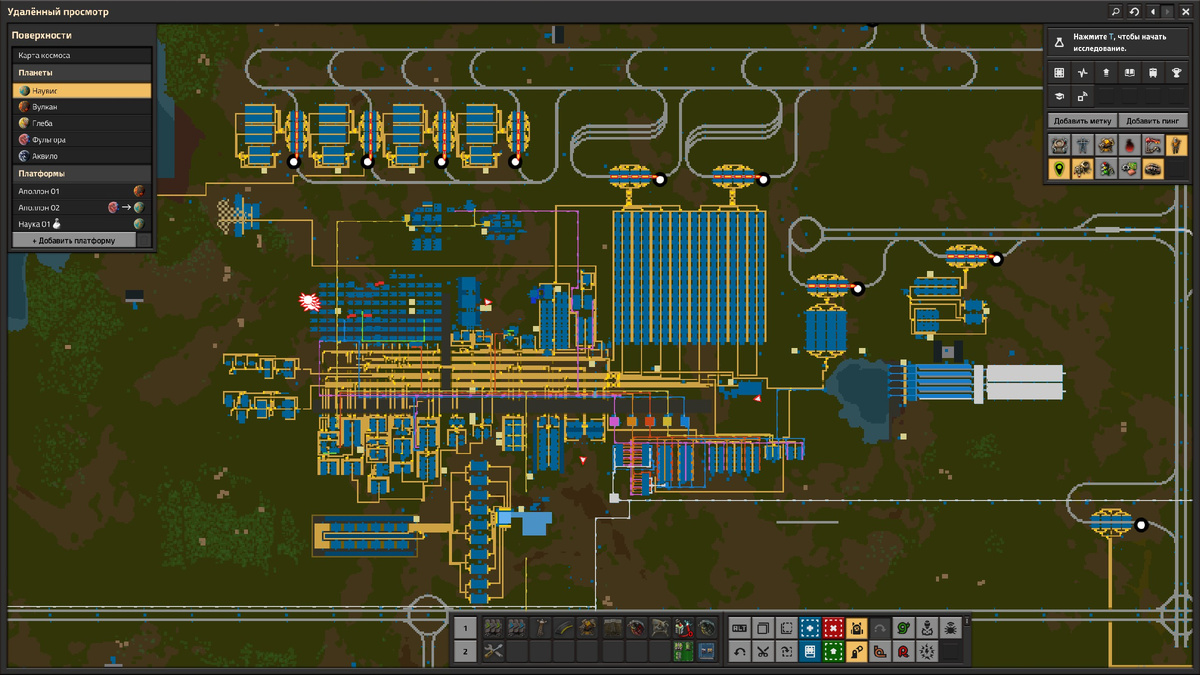1200x675 pixels.
Task: Toggle the tank vehicle map filter
Action: click(1153, 170)
